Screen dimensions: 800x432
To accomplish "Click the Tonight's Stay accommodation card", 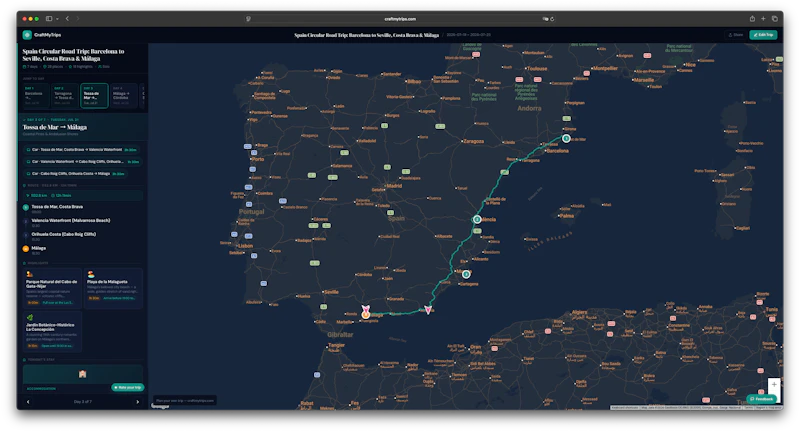I will click(82, 378).
